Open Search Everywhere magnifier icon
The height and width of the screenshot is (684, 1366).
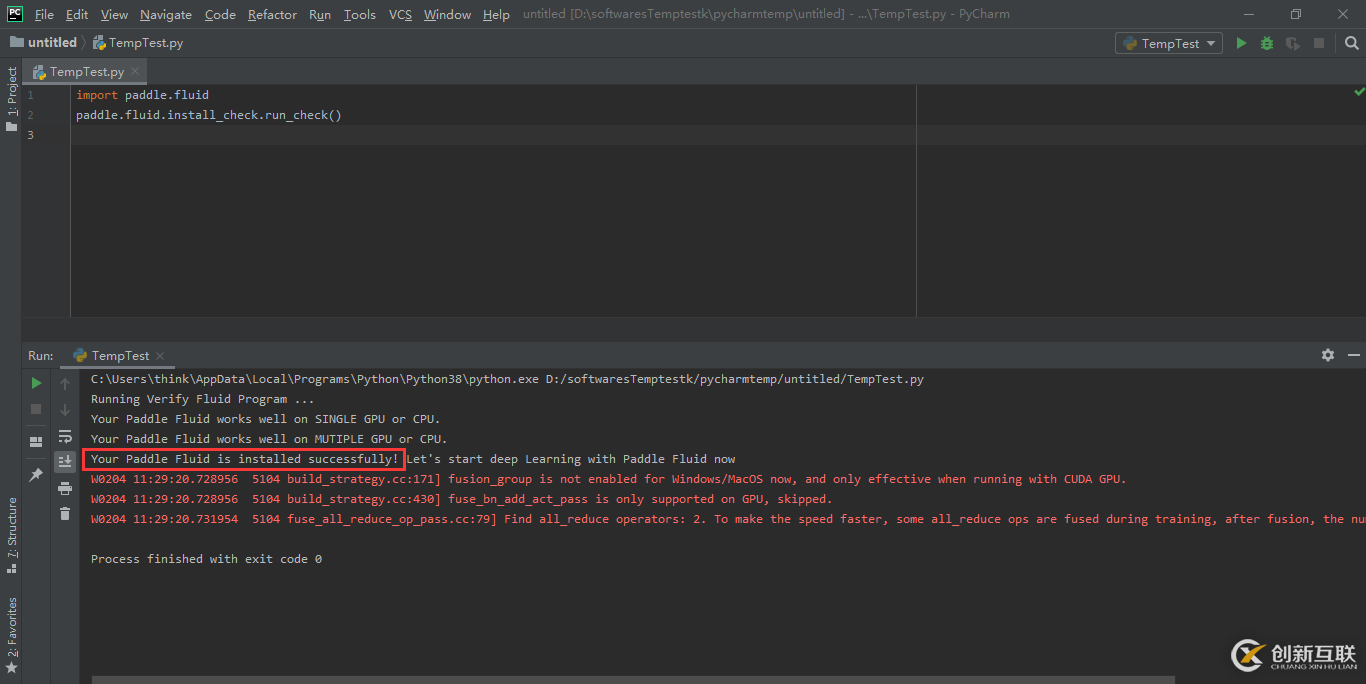click(x=1352, y=43)
